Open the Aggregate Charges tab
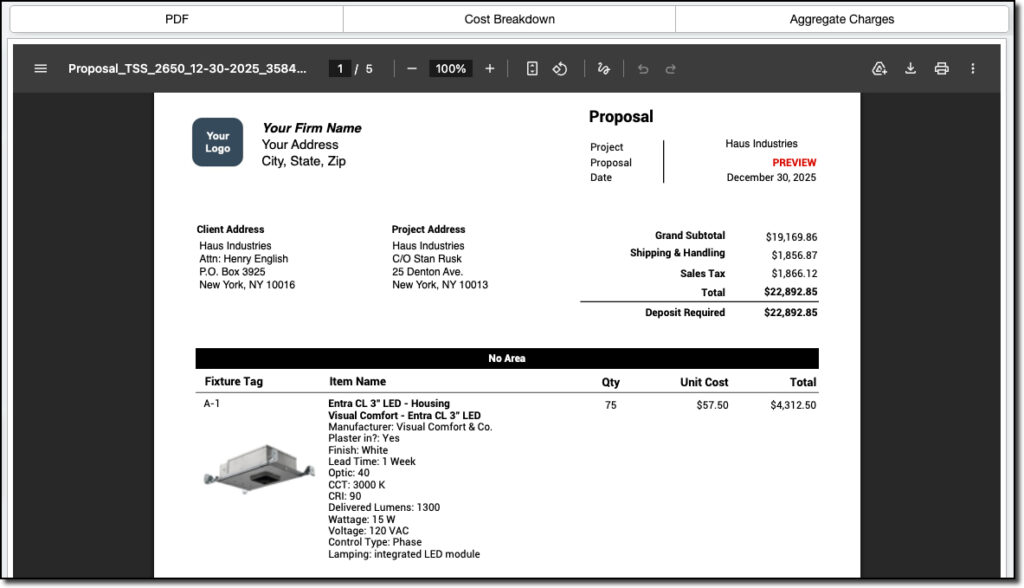Image resolution: width=1024 pixels, height=588 pixels. click(x=841, y=19)
